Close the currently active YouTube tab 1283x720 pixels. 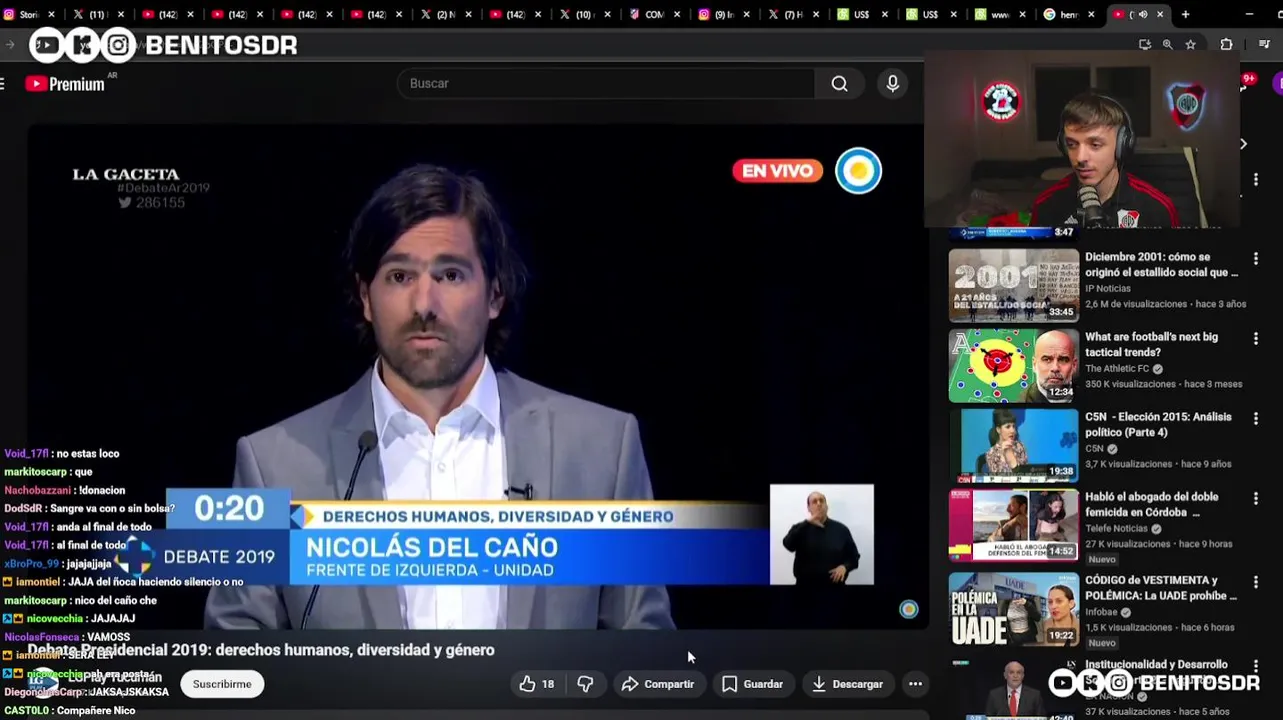tap(1161, 15)
